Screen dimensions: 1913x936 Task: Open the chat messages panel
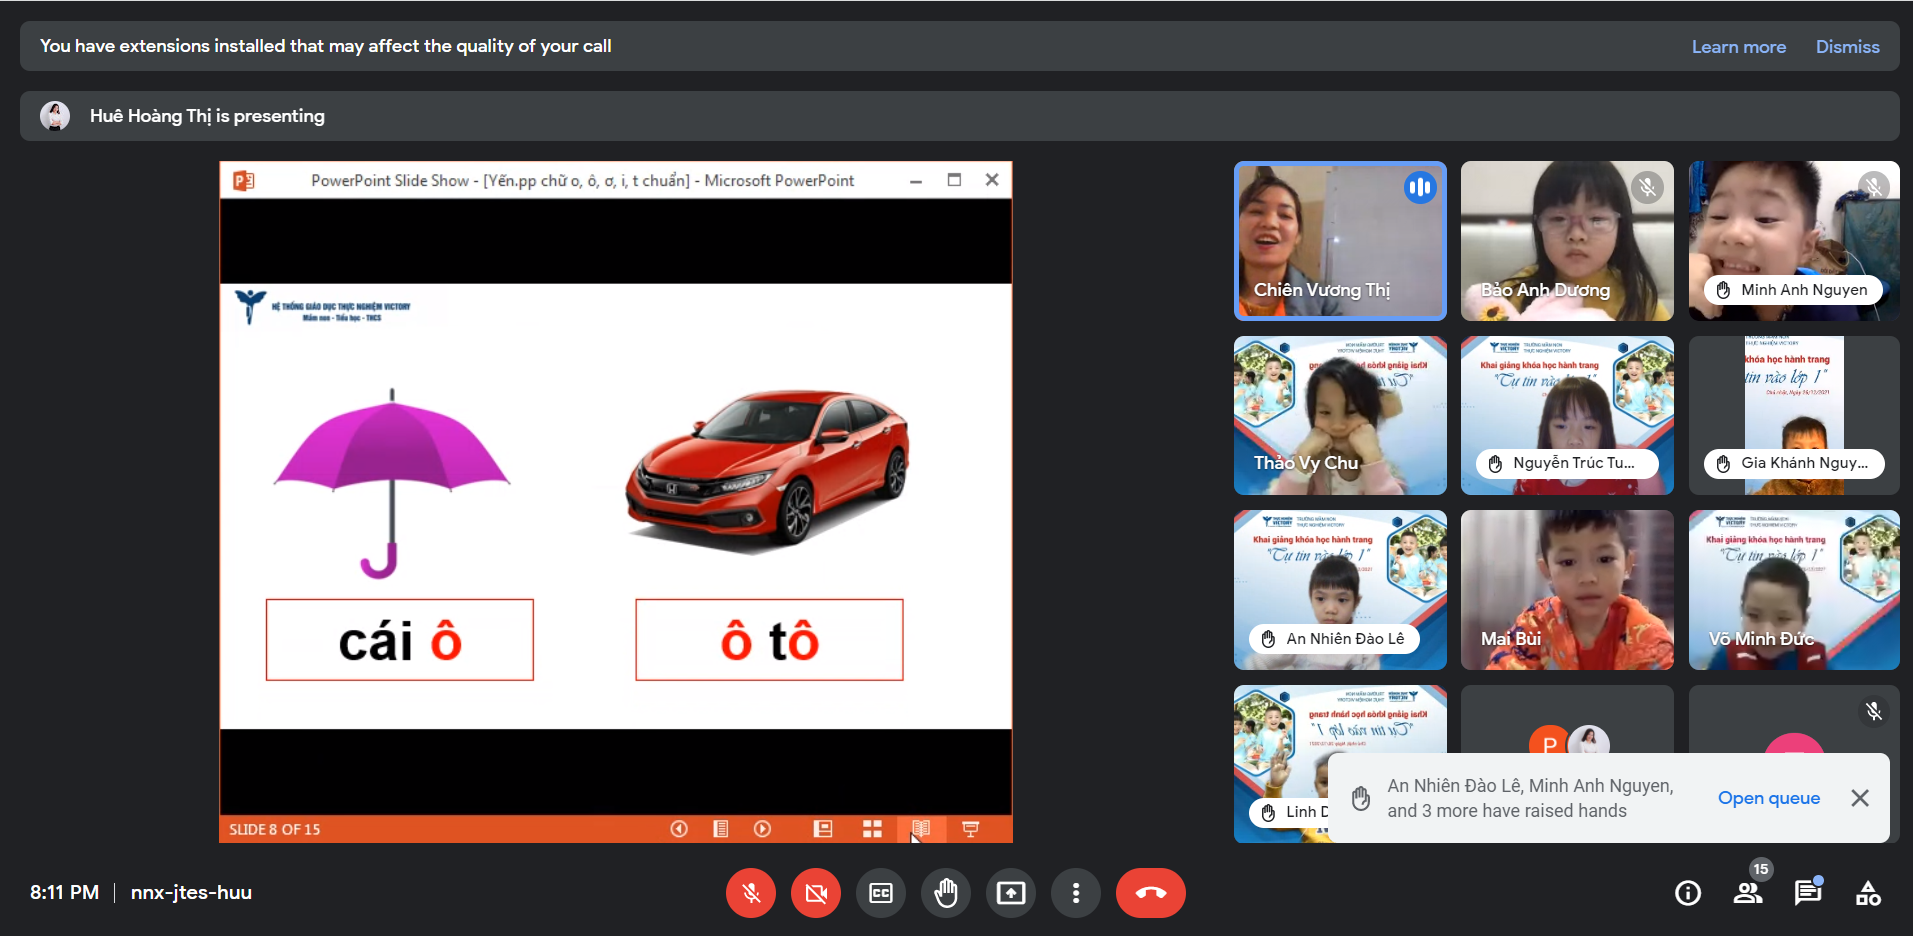tap(1808, 893)
